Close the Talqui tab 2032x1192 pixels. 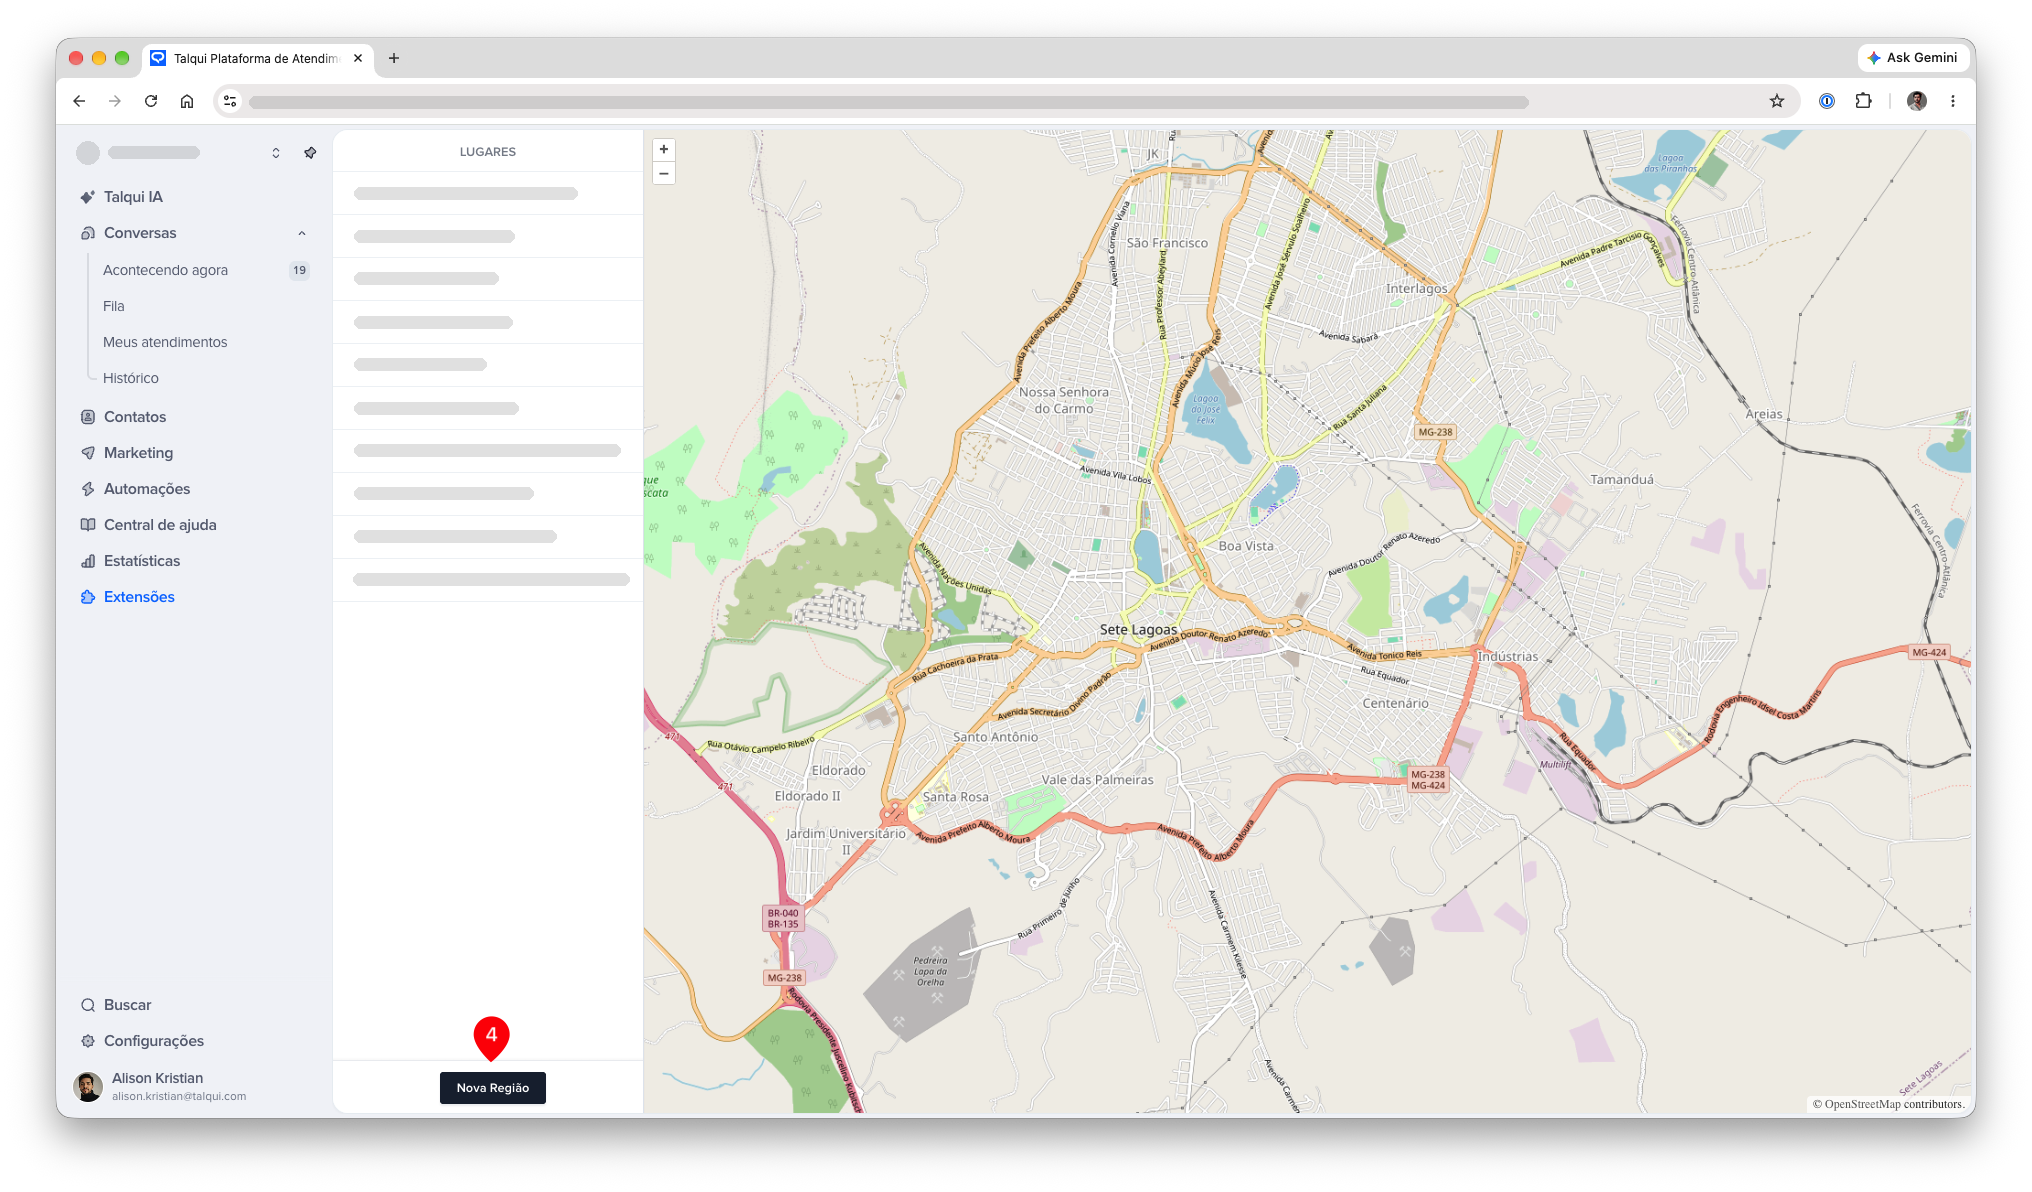358,58
